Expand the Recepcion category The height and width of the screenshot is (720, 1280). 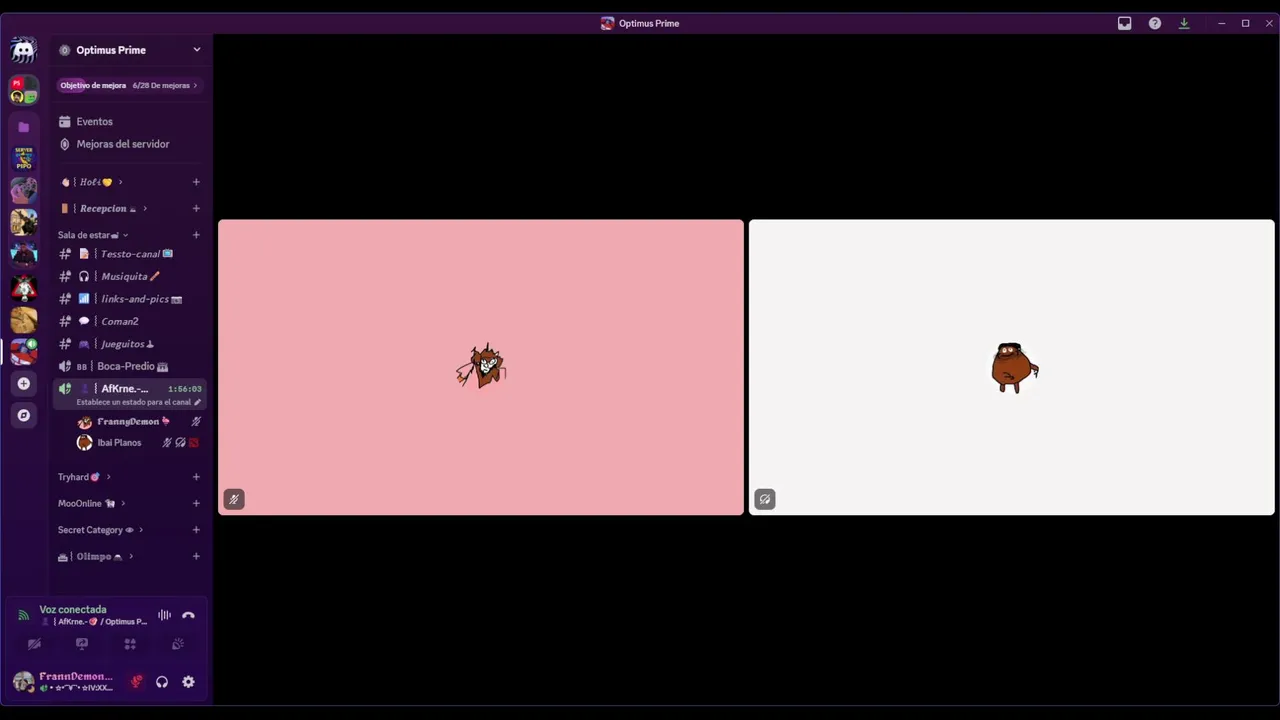(x=104, y=208)
